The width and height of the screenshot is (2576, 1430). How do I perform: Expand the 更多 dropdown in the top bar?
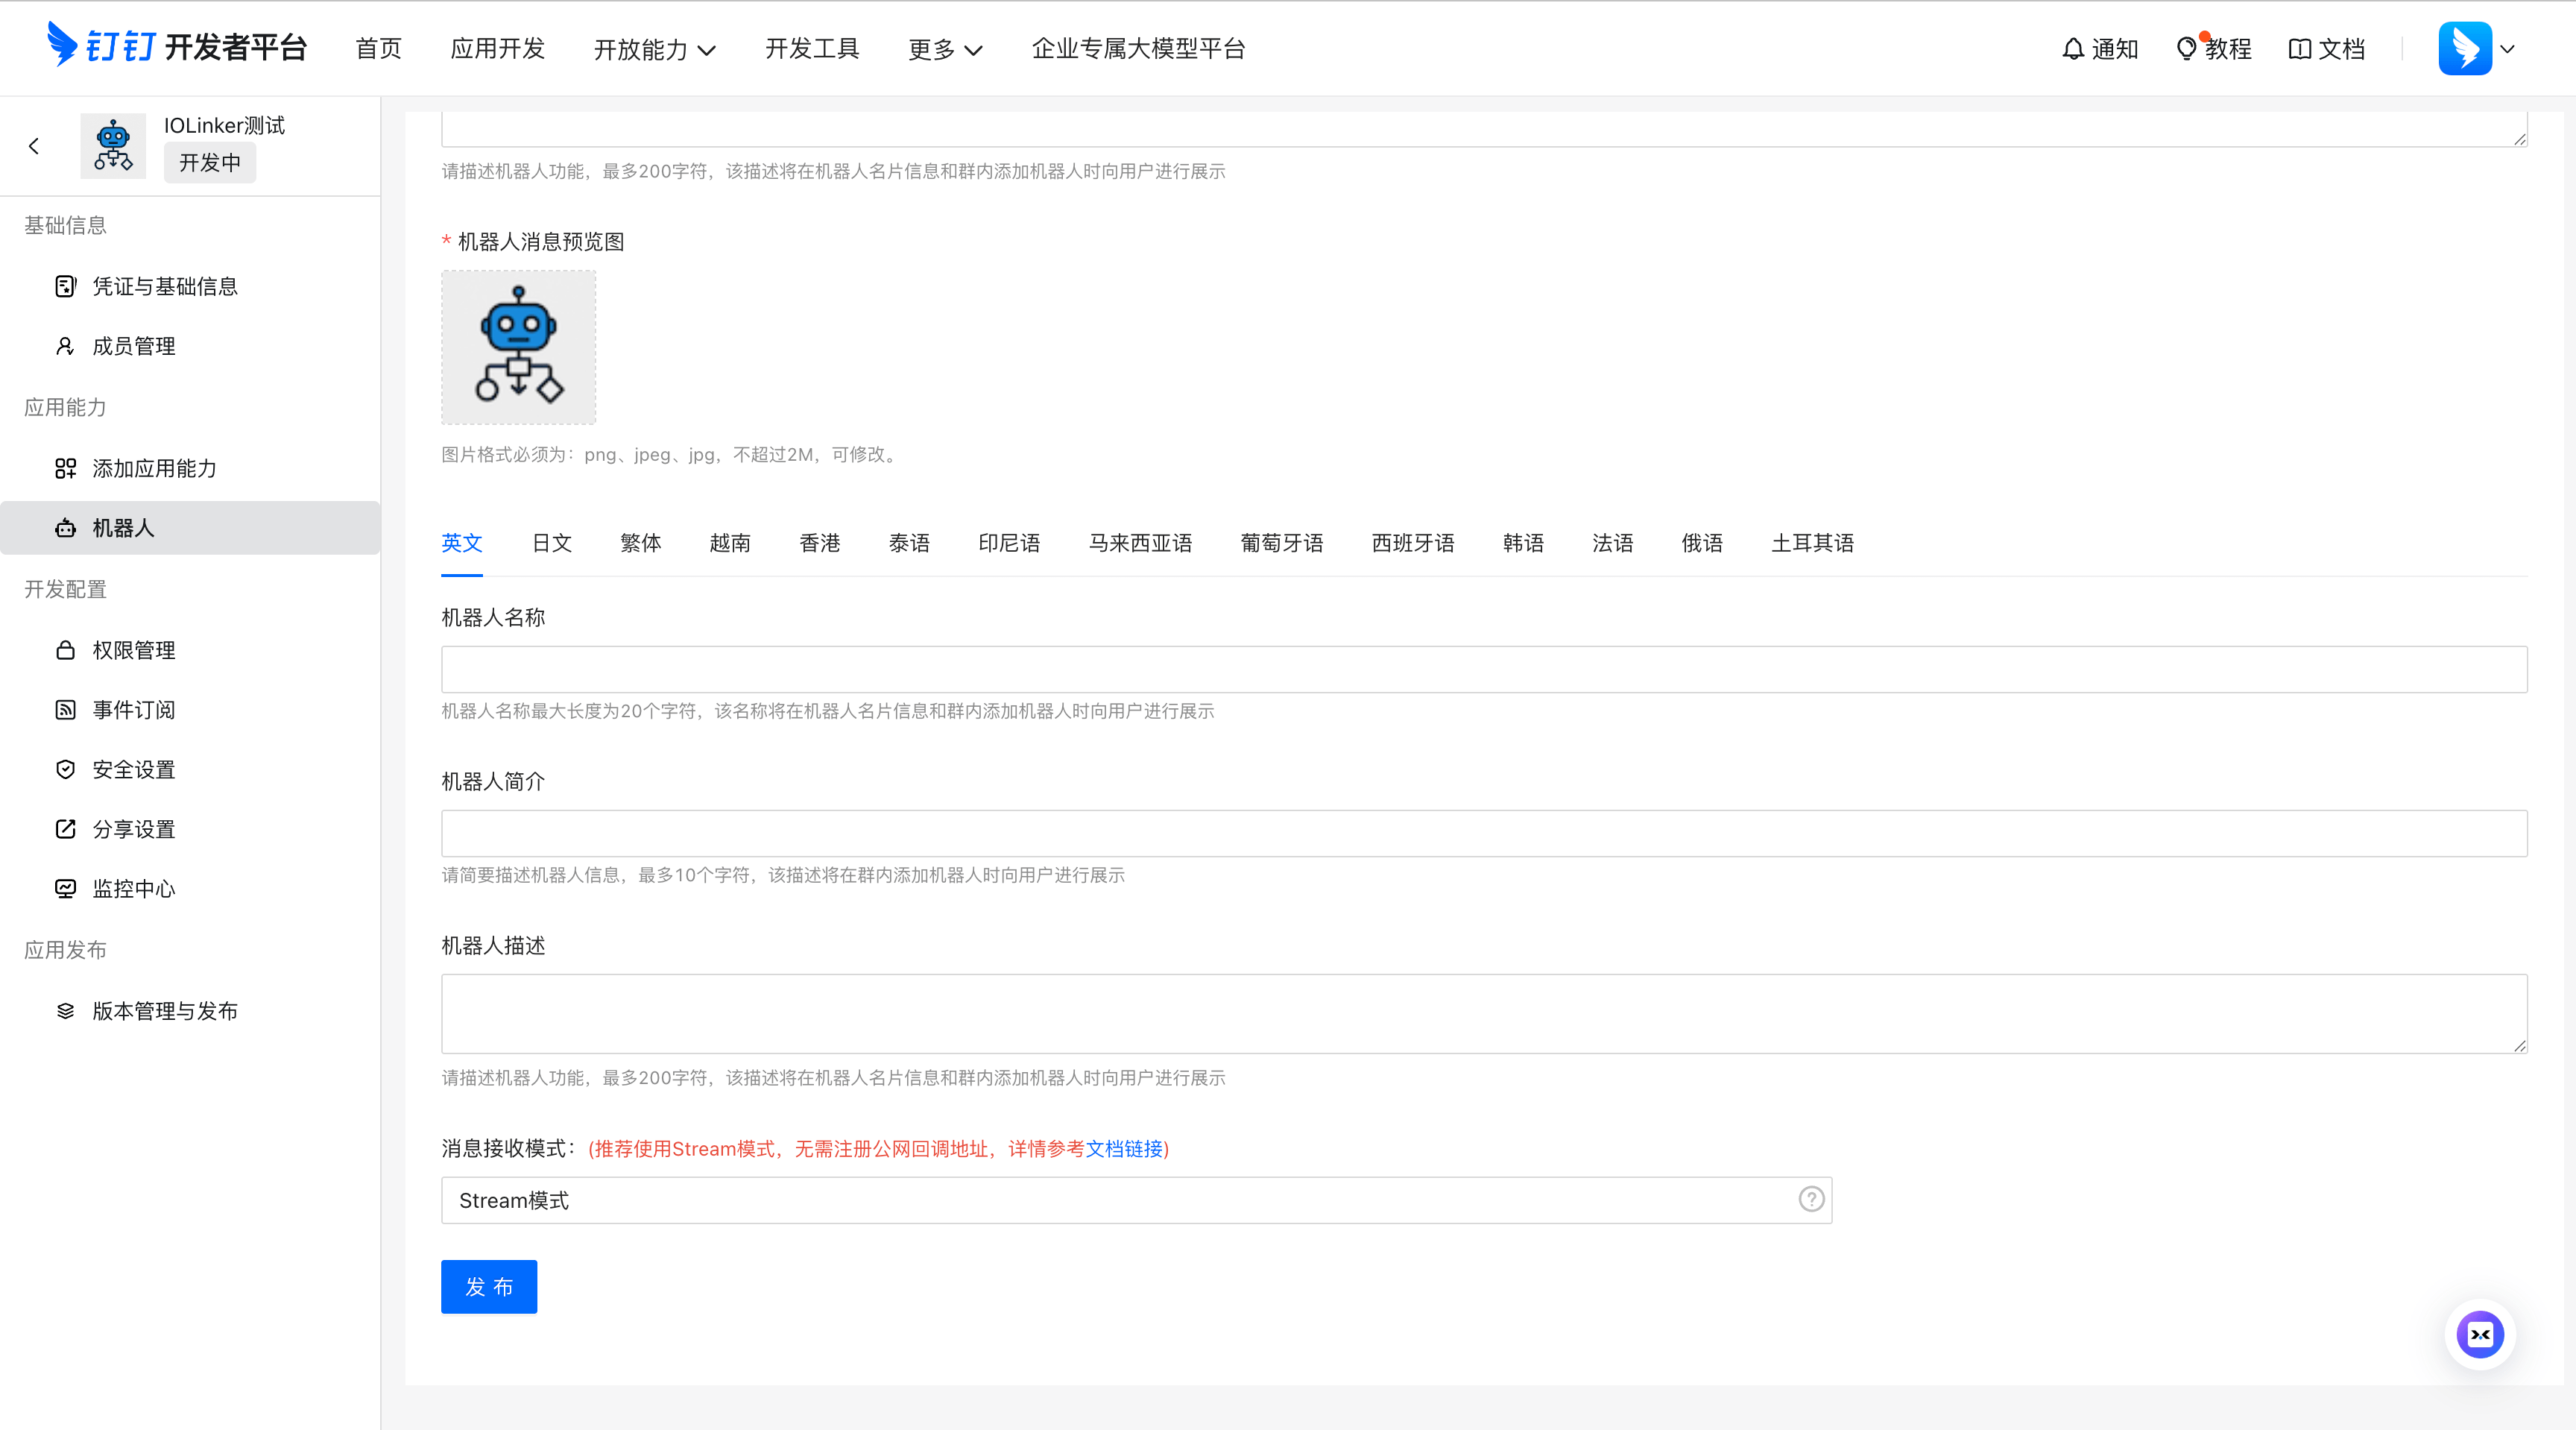coord(945,49)
